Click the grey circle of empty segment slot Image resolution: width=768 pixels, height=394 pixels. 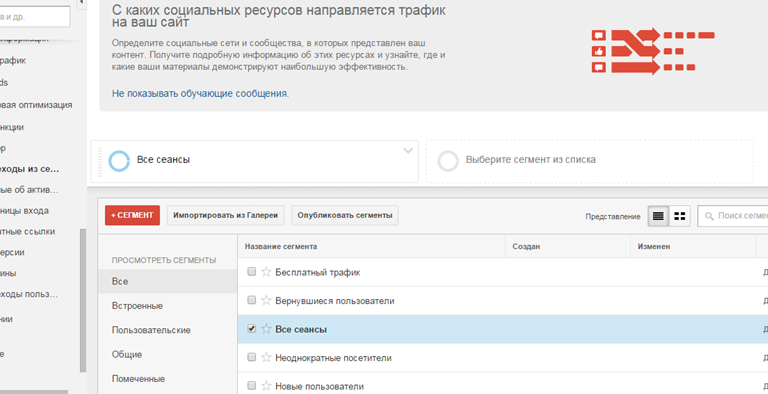(448, 161)
